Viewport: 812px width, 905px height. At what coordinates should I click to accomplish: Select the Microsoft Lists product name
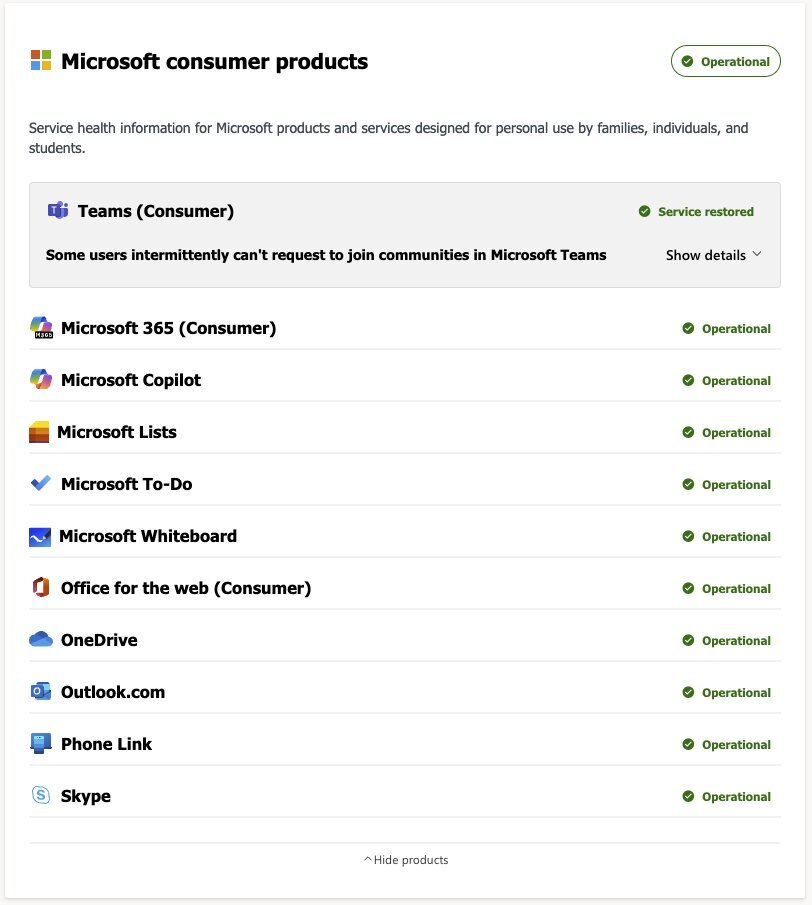click(x=117, y=432)
